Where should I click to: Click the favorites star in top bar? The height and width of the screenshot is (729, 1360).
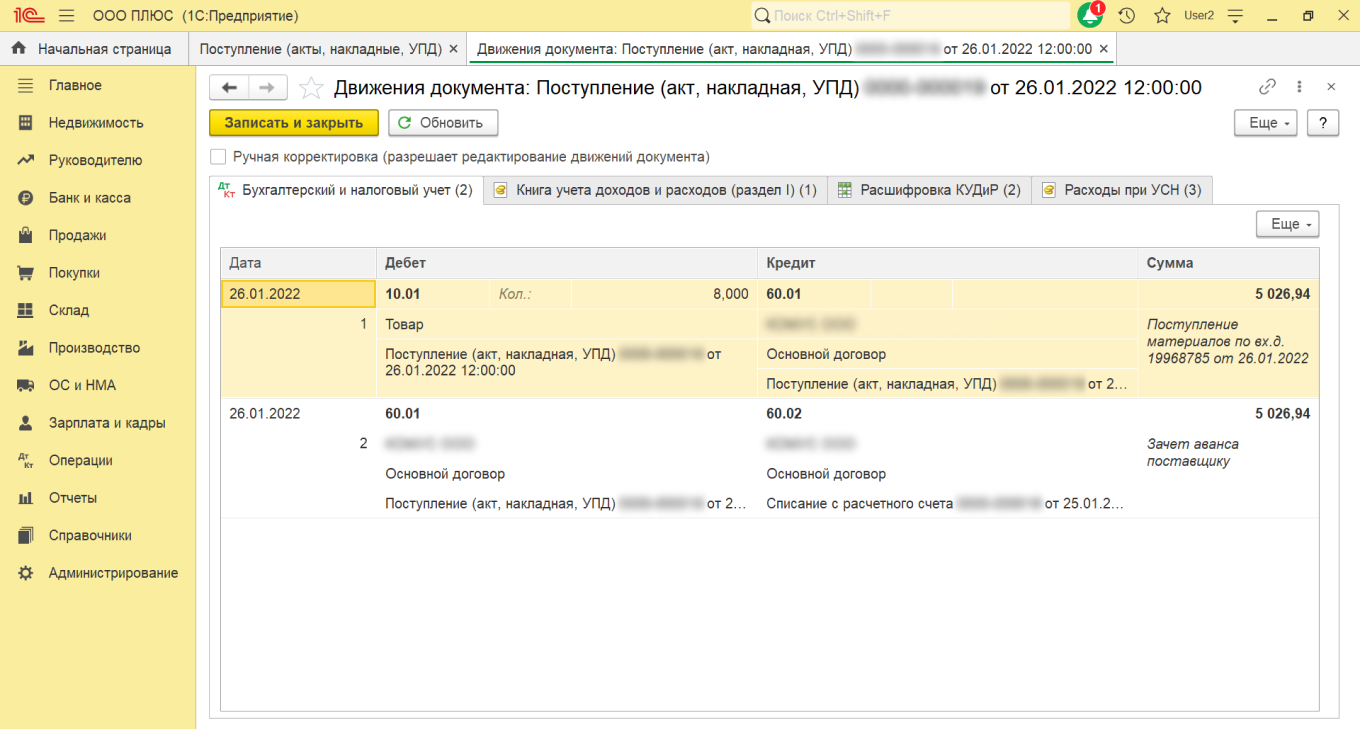(x=1162, y=16)
